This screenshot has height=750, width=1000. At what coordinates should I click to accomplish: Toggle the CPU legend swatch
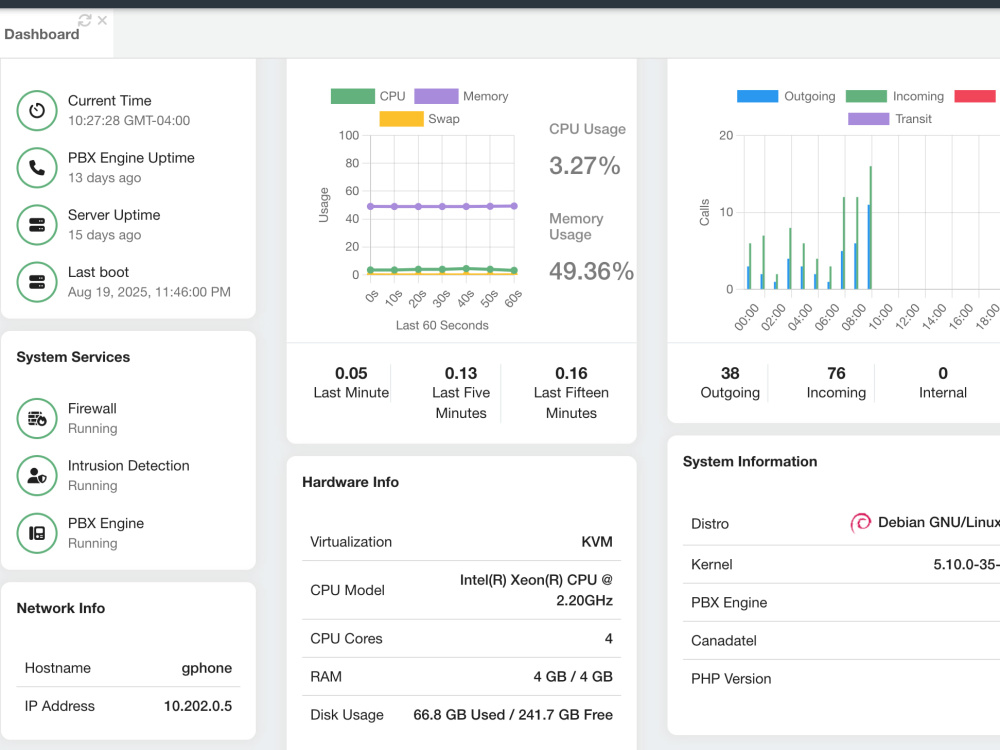pyautogui.click(x=353, y=96)
